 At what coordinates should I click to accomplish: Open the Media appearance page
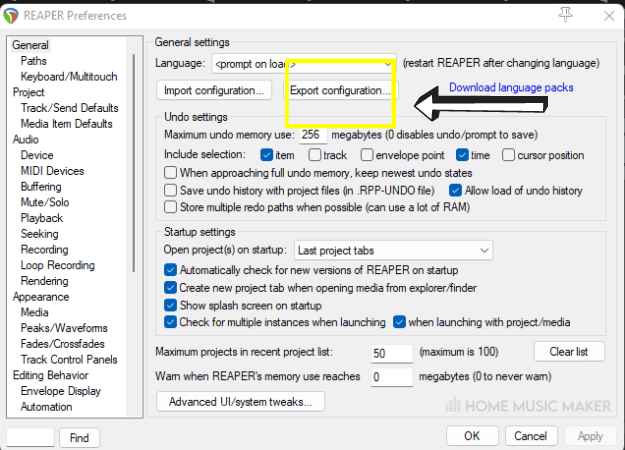pos(34,312)
